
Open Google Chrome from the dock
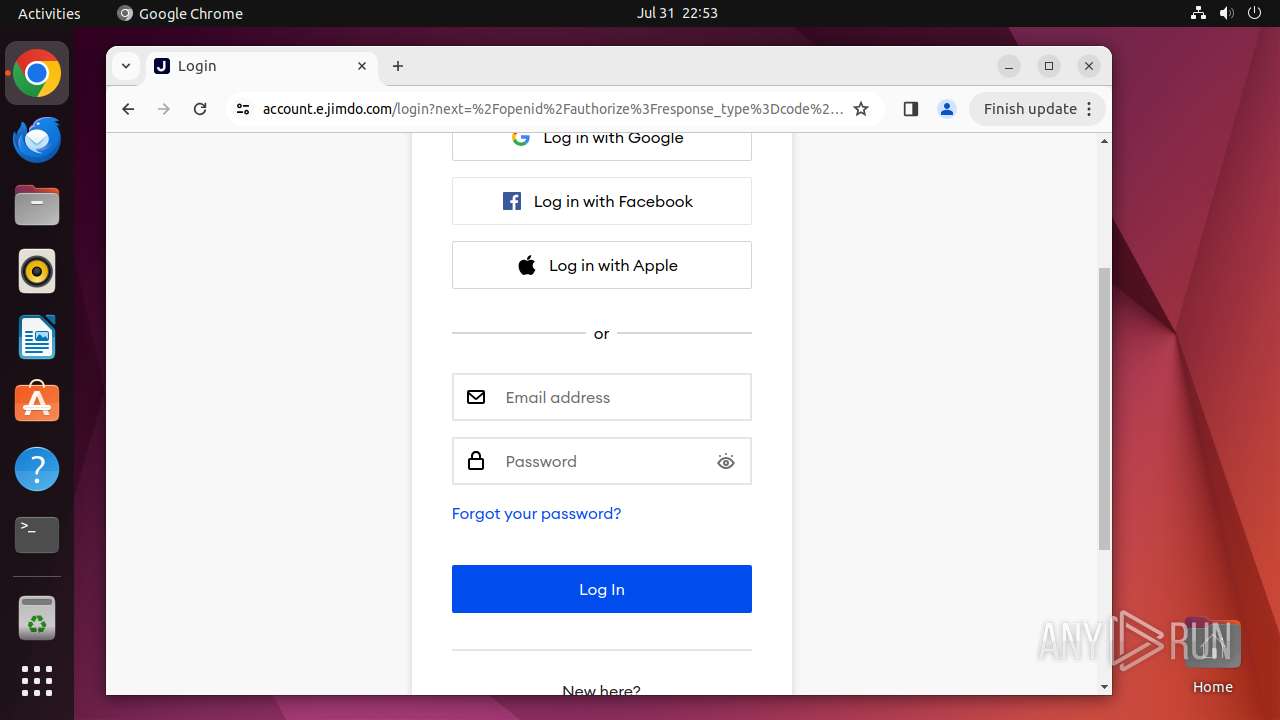tap(37, 74)
